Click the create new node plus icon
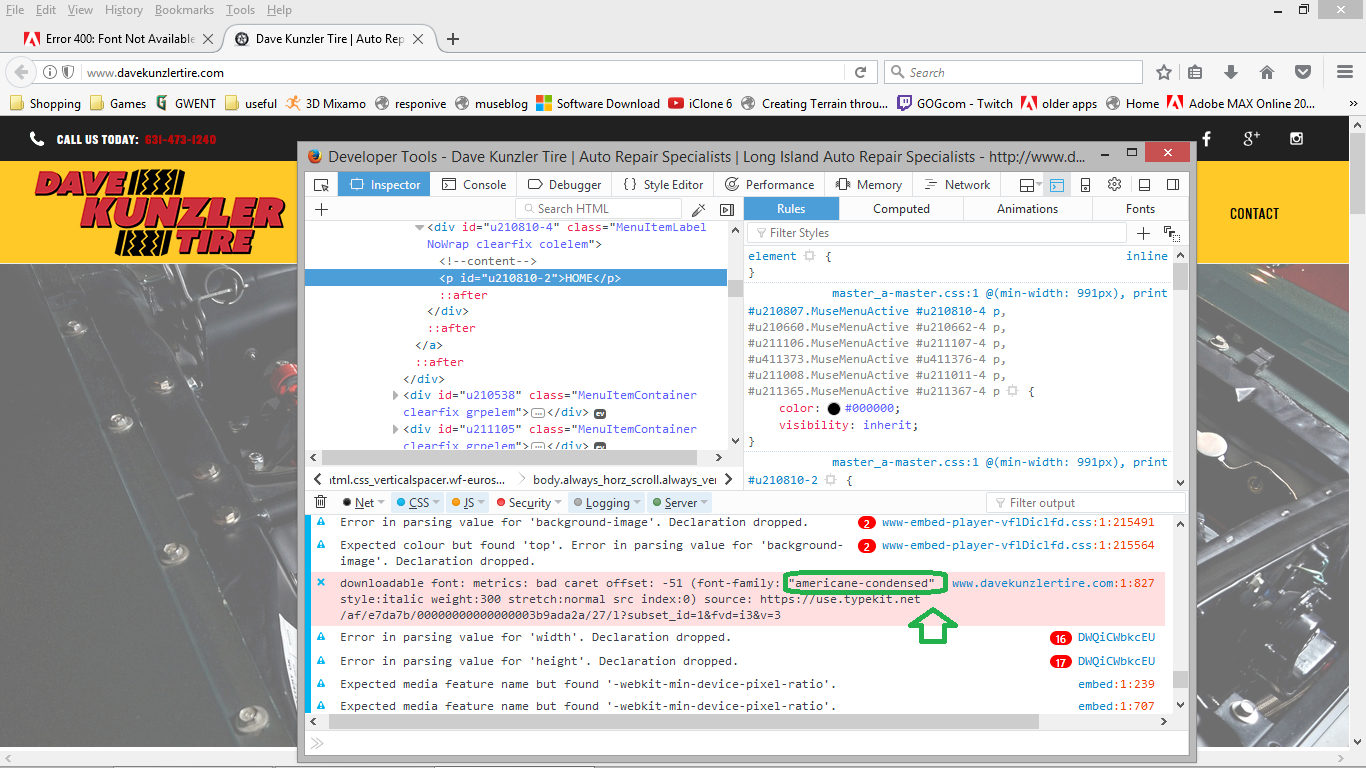The width and height of the screenshot is (1366, 768). [x=321, y=209]
